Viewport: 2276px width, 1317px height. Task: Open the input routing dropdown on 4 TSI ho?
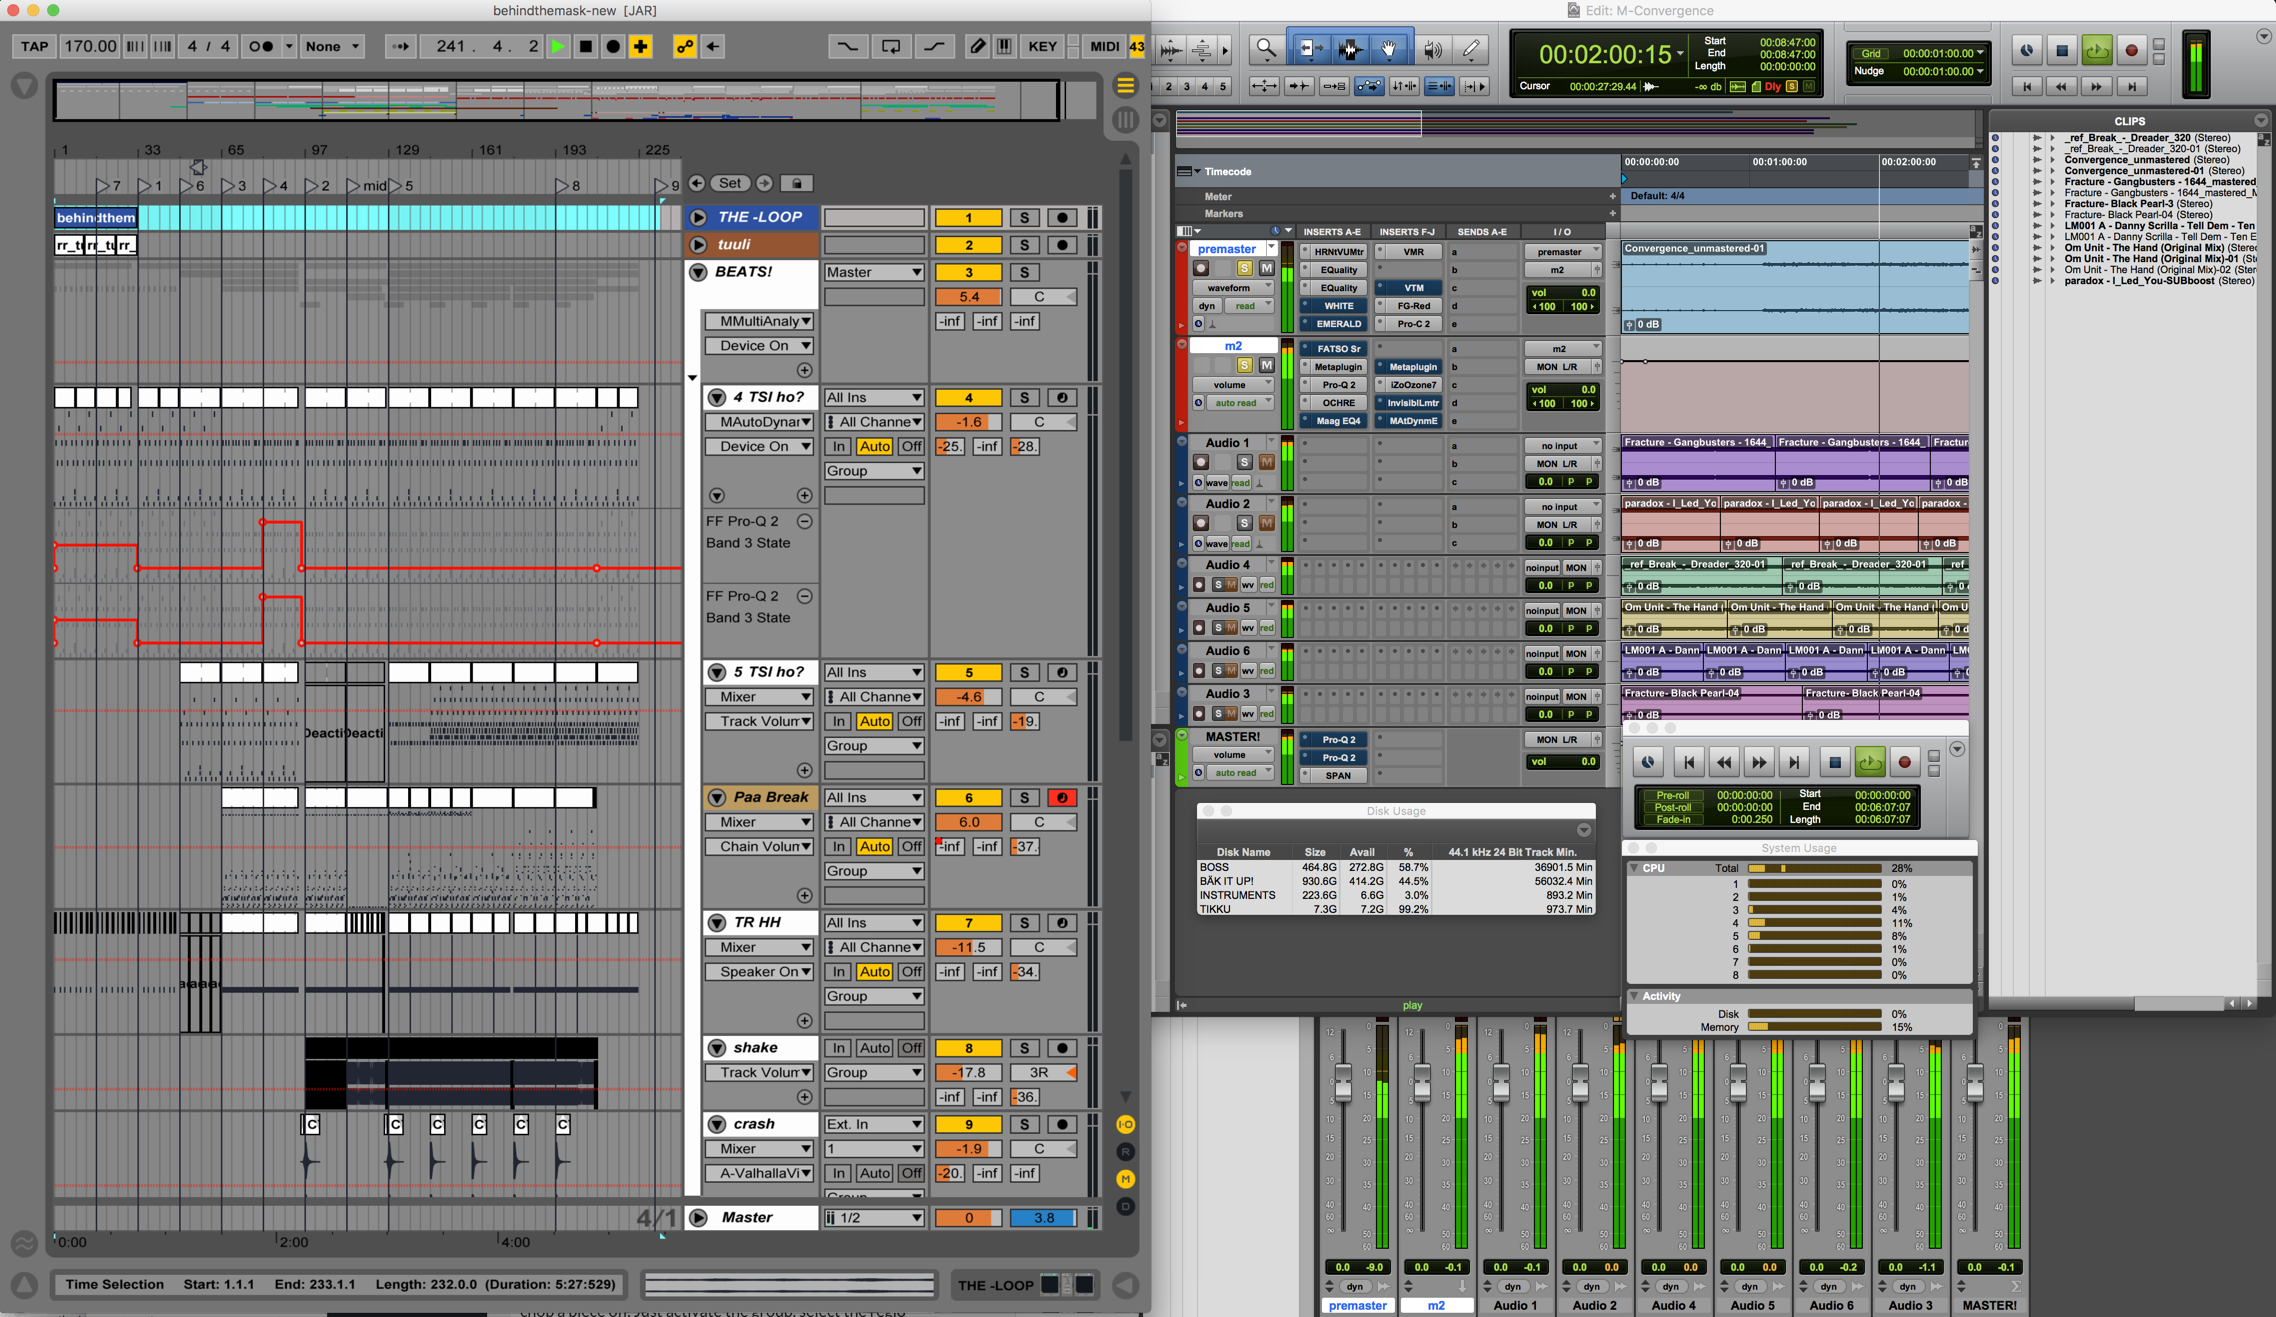pos(873,398)
